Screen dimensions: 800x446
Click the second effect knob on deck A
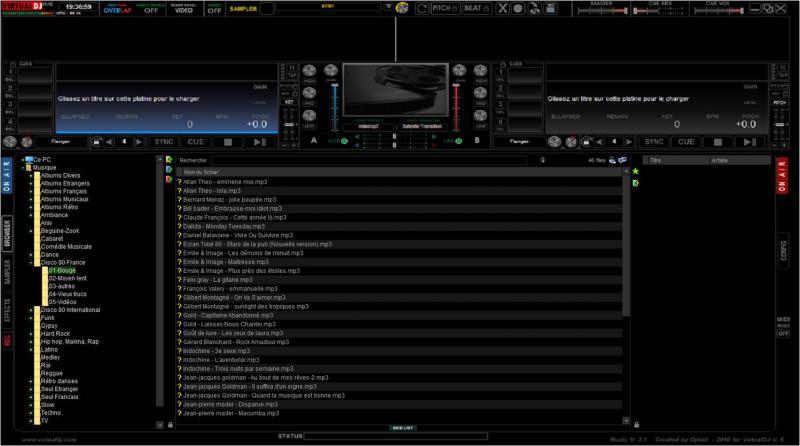[x=27, y=142]
